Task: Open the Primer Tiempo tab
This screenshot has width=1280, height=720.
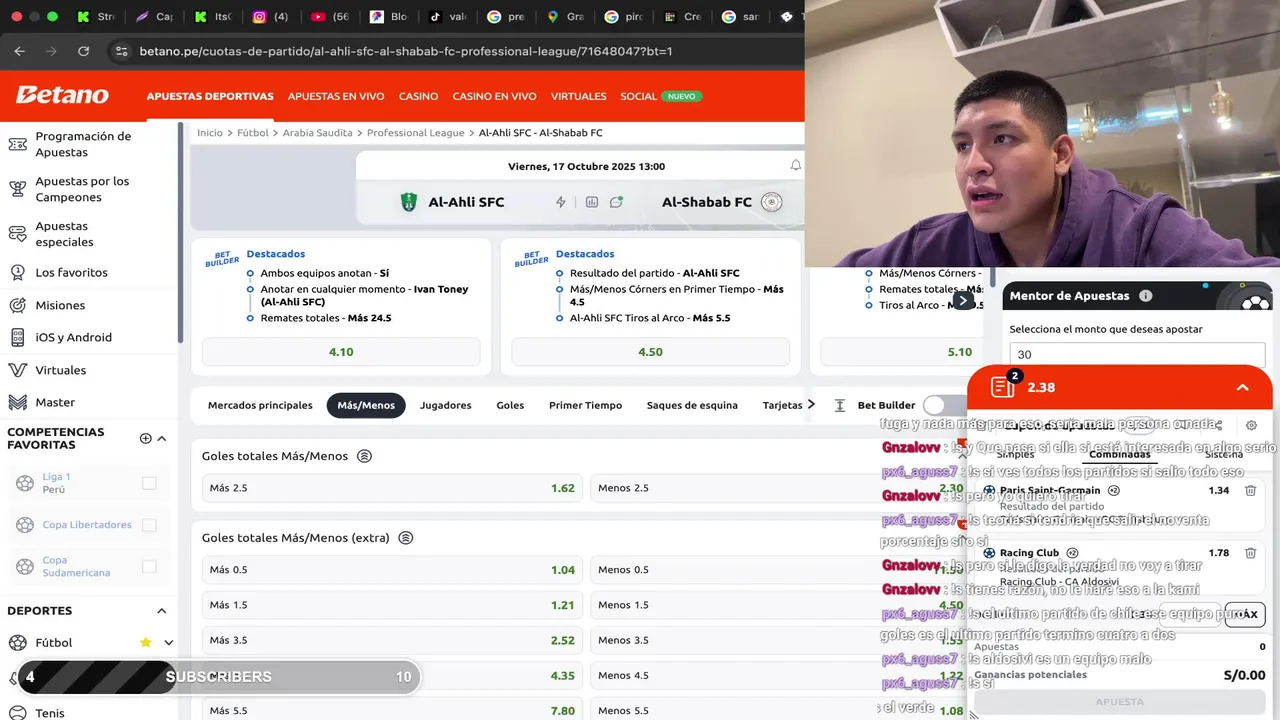Action: tap(585, 405)
